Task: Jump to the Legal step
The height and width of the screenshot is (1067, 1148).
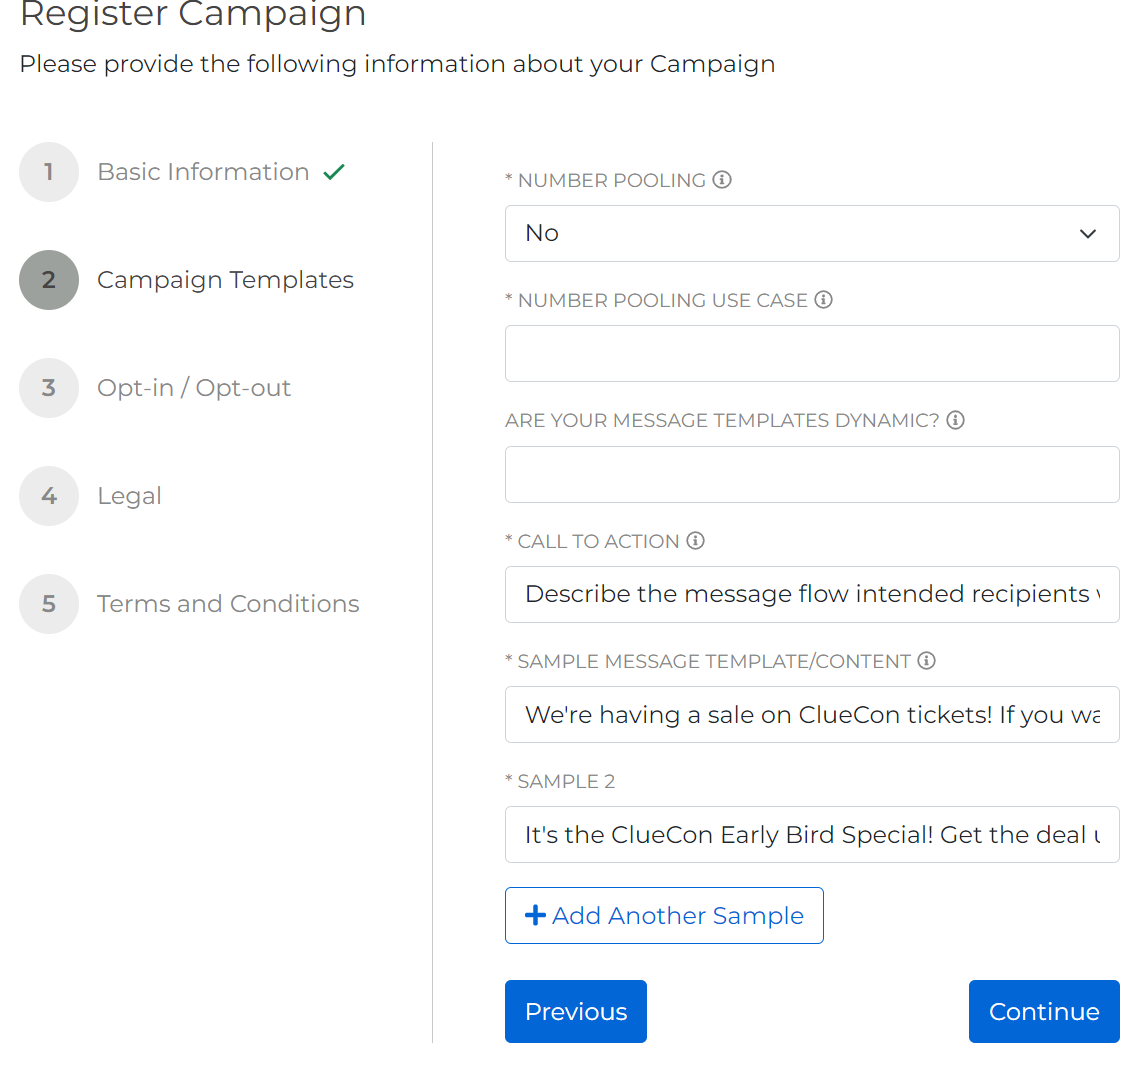Action: [x=129, y=496]
